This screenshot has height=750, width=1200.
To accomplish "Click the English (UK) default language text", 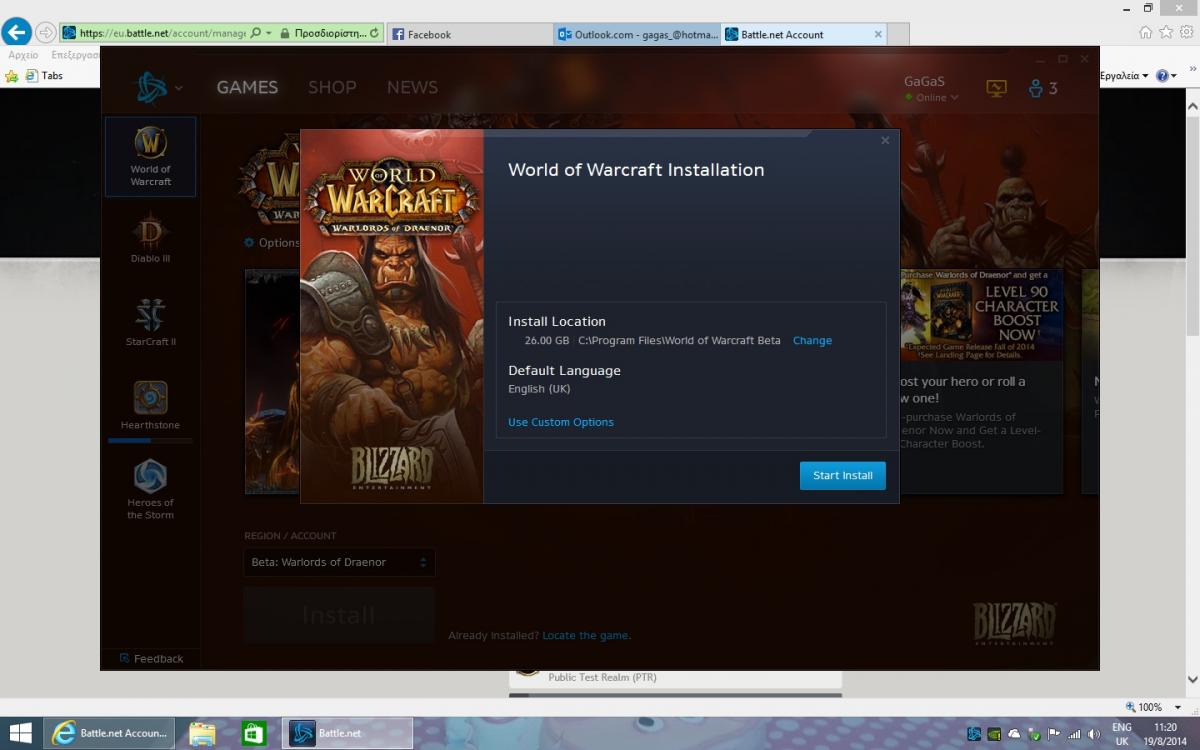I will [539, 389].
